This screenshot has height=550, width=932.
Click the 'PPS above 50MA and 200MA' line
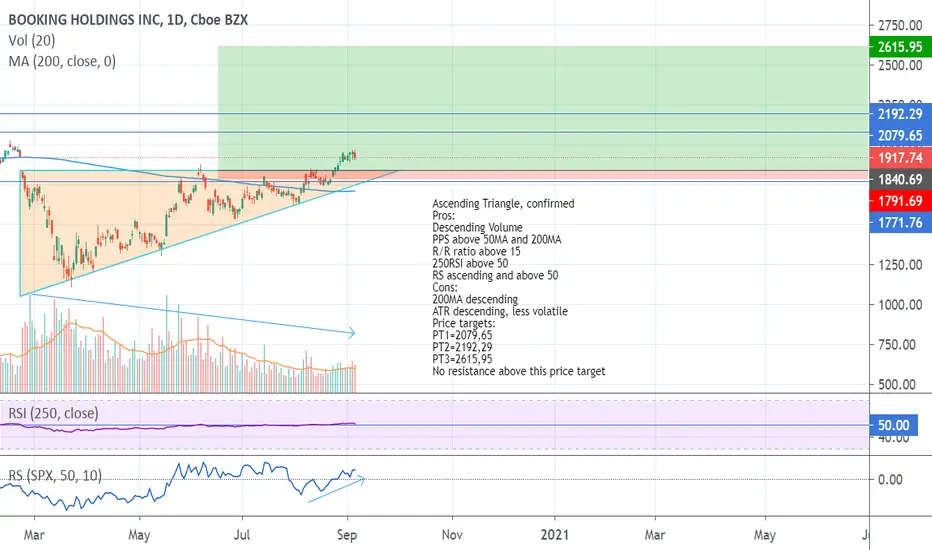click(x=496, y=239)
